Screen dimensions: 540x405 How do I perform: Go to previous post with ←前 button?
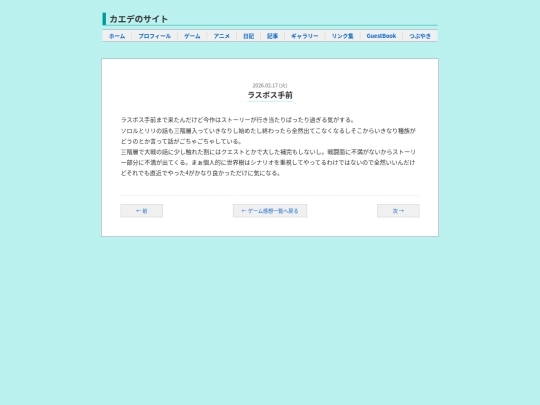(x=142, y=211)
